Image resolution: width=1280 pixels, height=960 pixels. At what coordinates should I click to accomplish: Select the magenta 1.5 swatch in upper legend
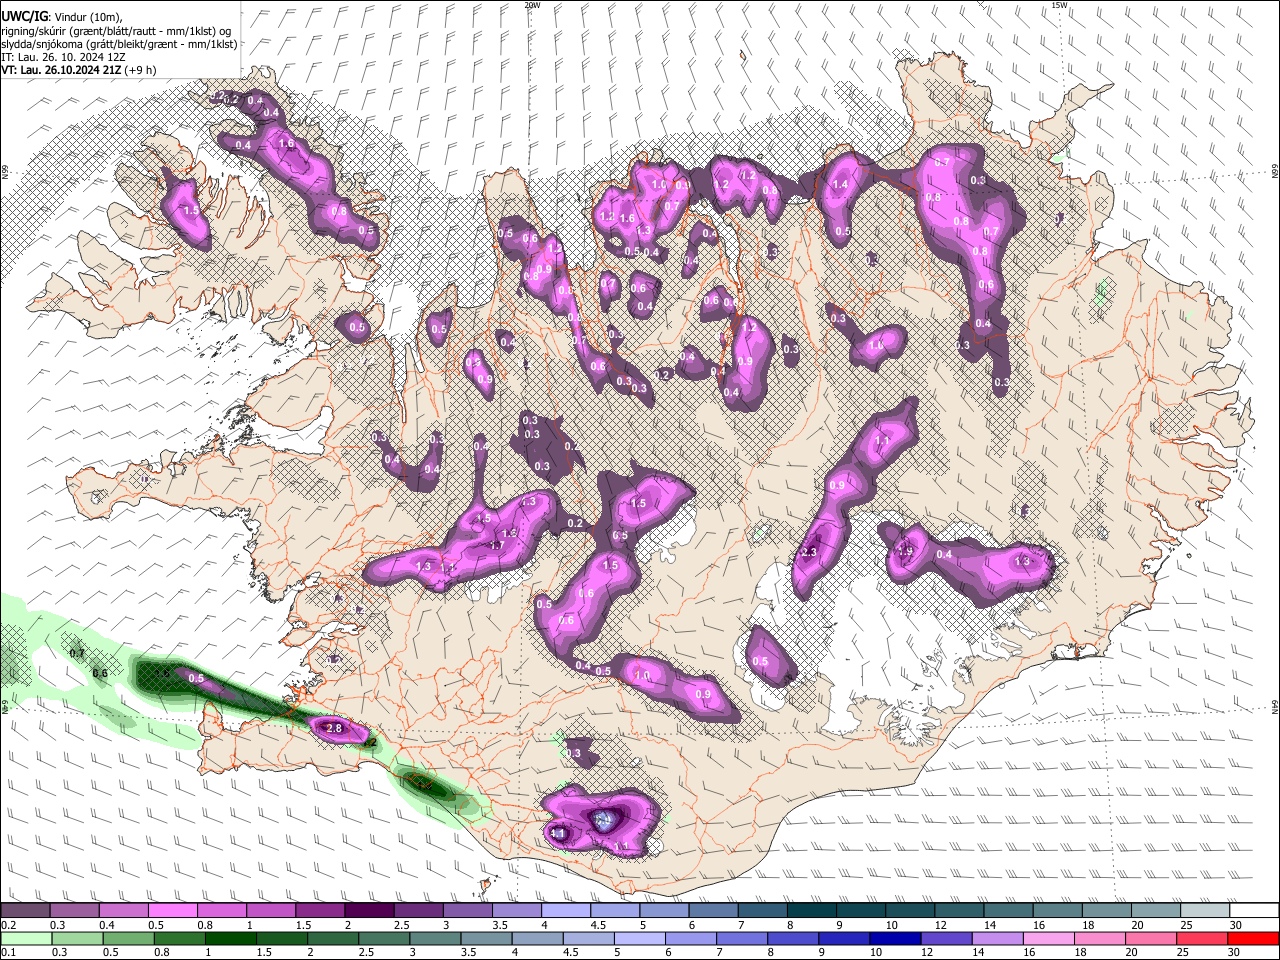(320, 911)
